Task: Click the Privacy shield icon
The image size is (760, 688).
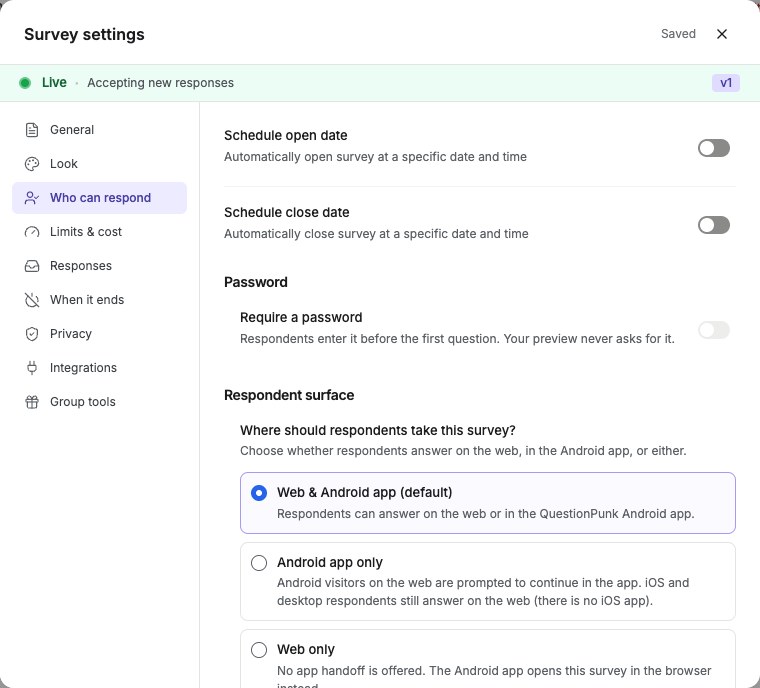Action: coord(32,334)
